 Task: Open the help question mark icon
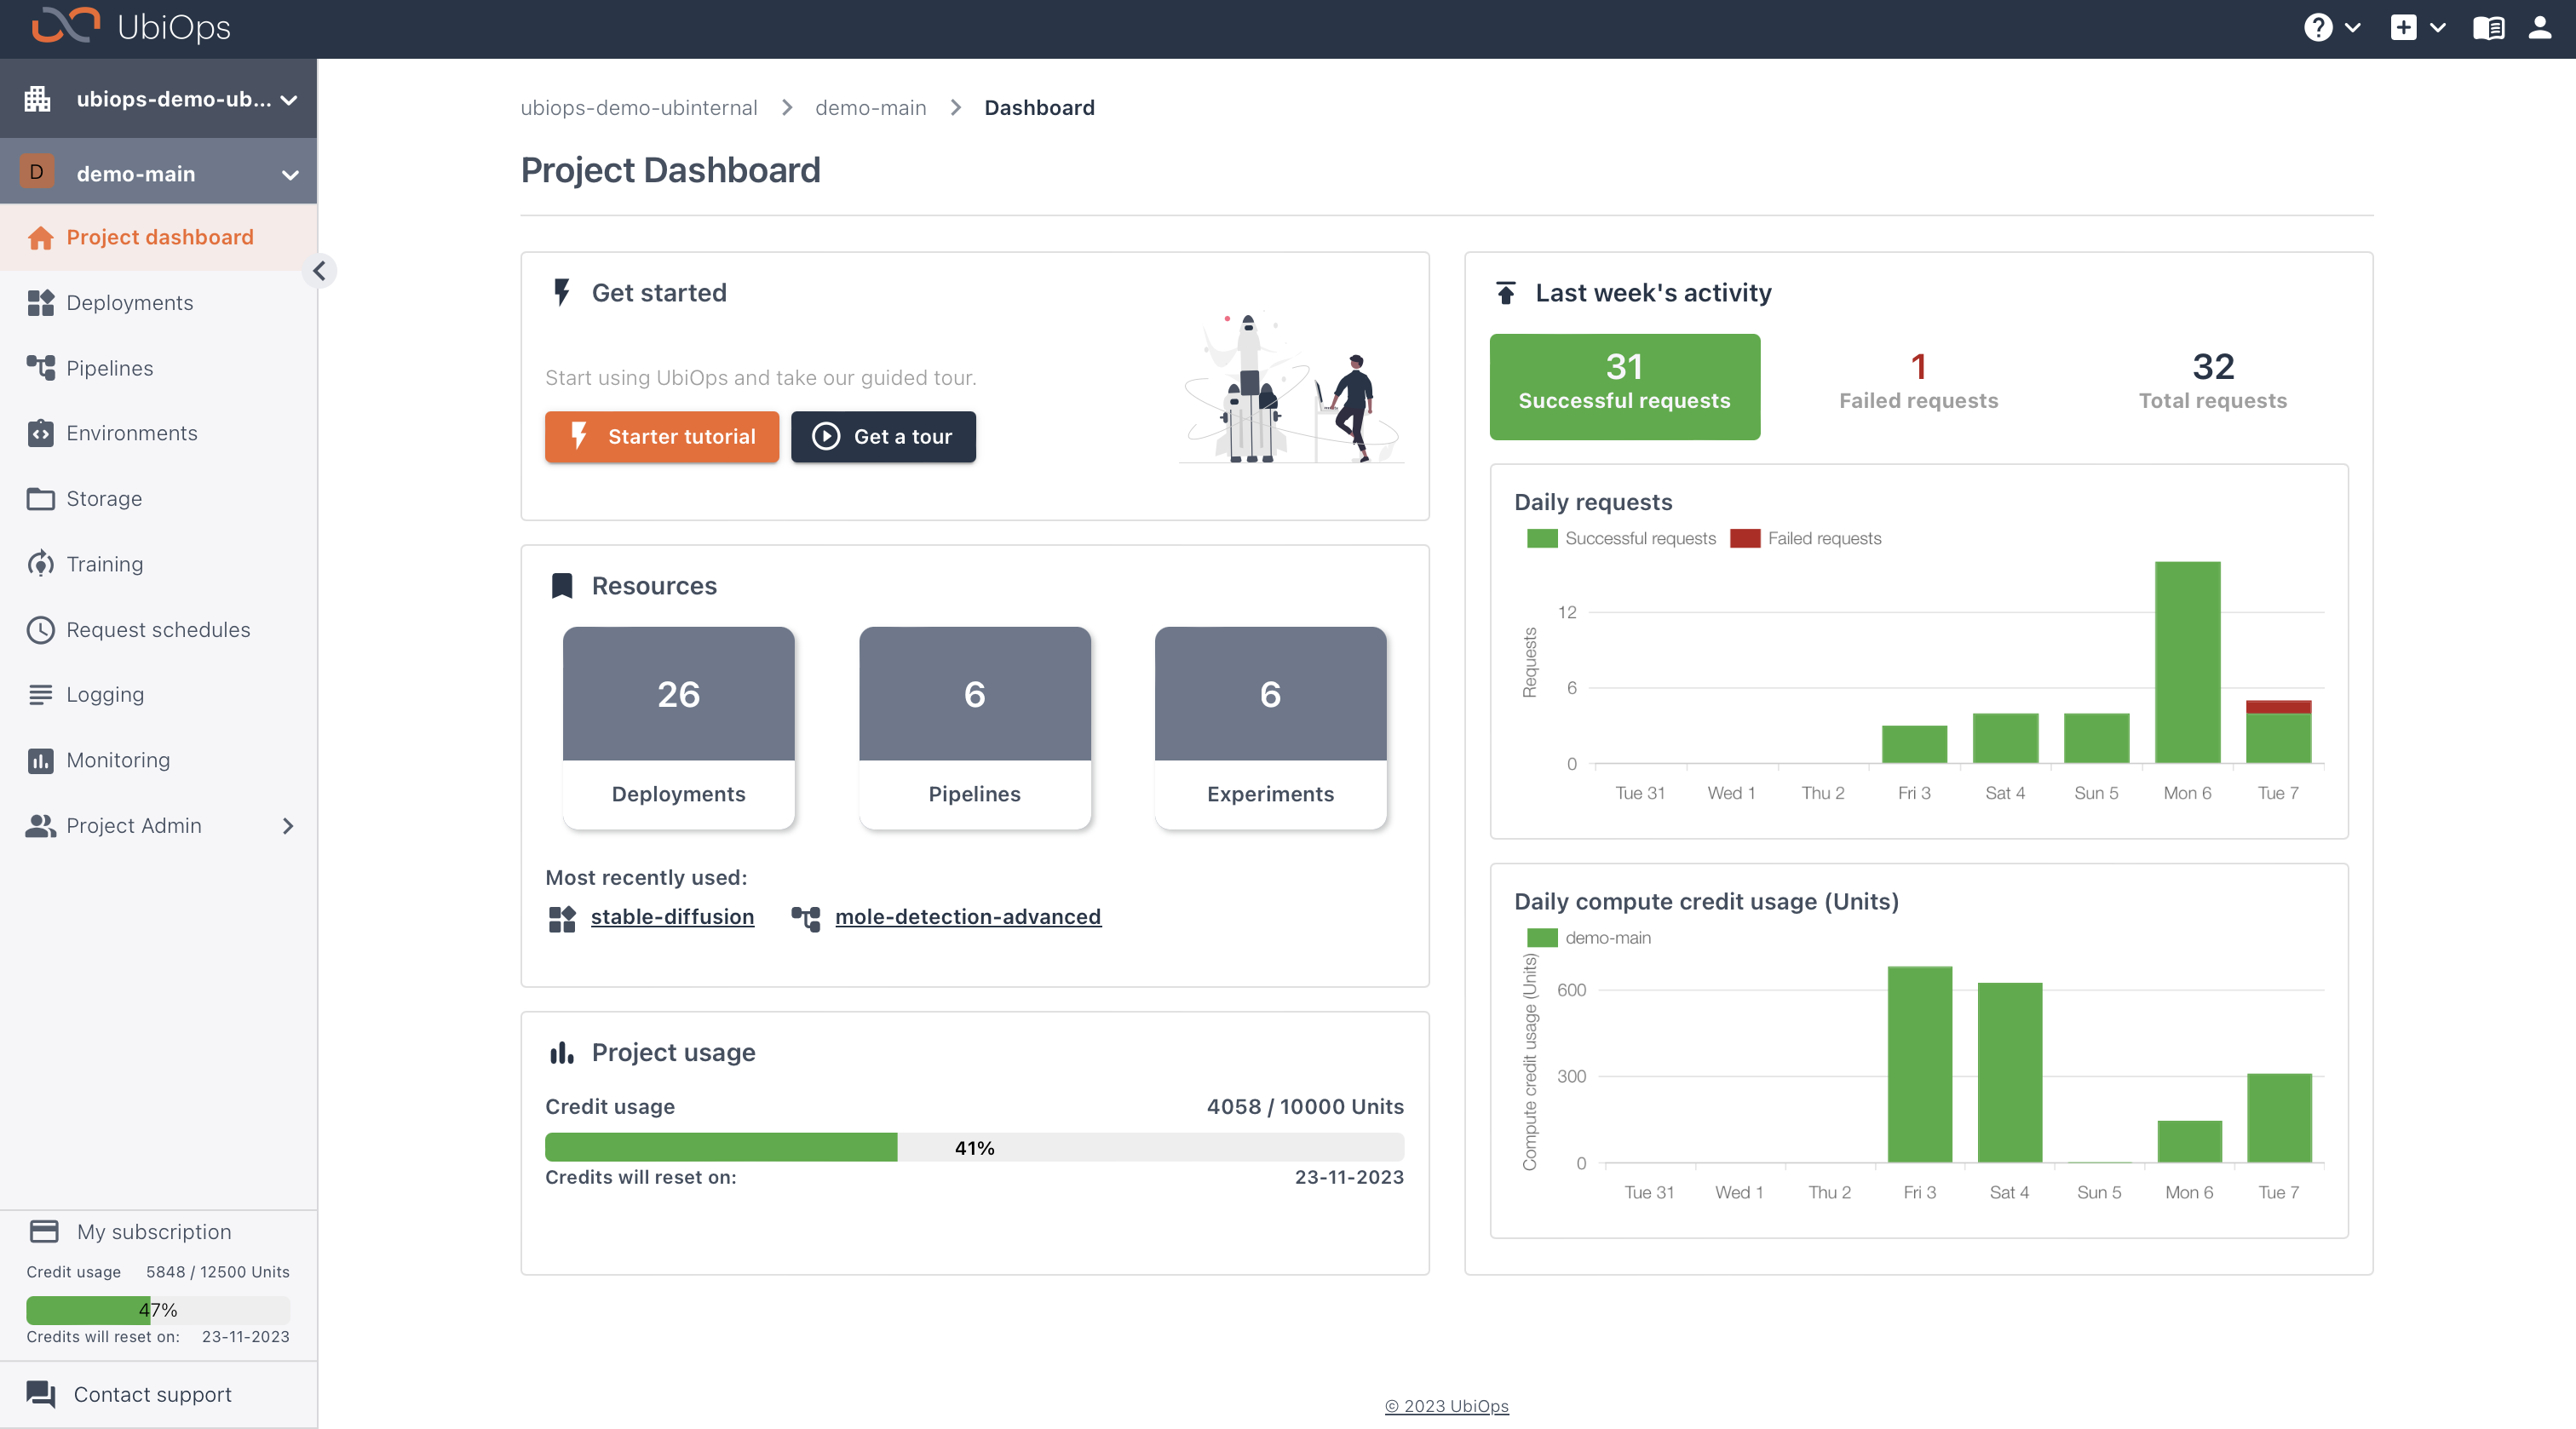click(x=2318, y=27)
